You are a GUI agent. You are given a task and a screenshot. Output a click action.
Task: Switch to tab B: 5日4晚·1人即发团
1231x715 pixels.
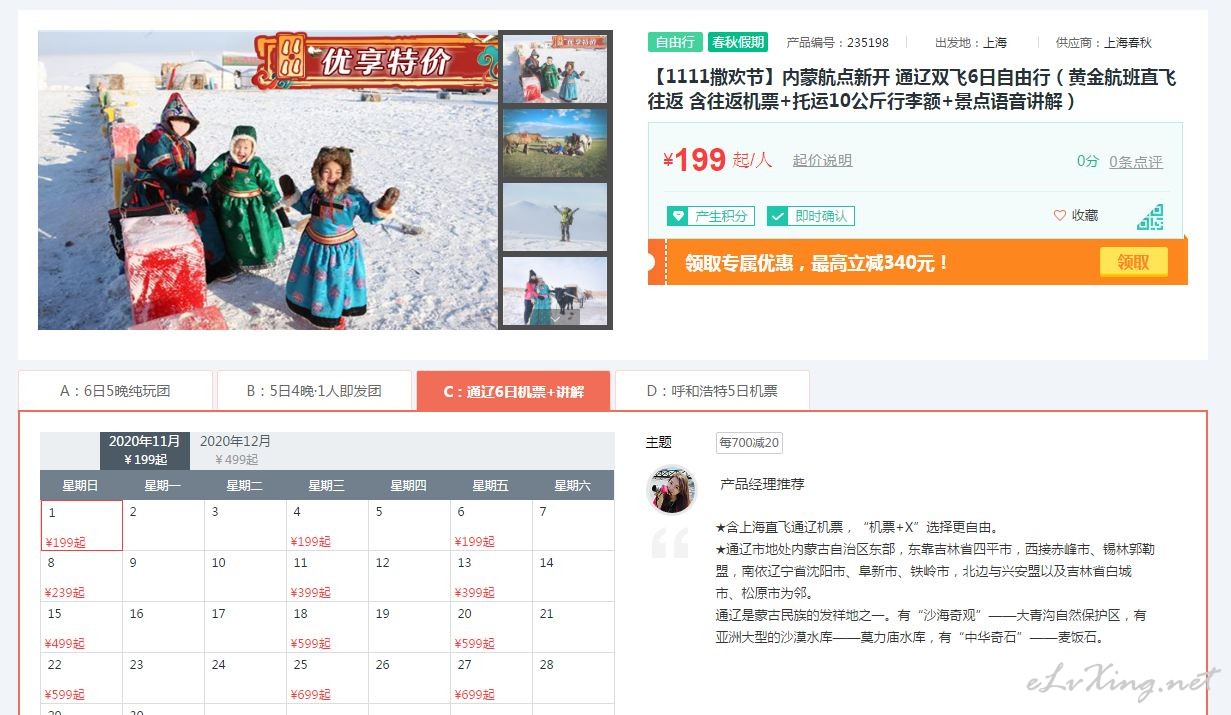314,391
